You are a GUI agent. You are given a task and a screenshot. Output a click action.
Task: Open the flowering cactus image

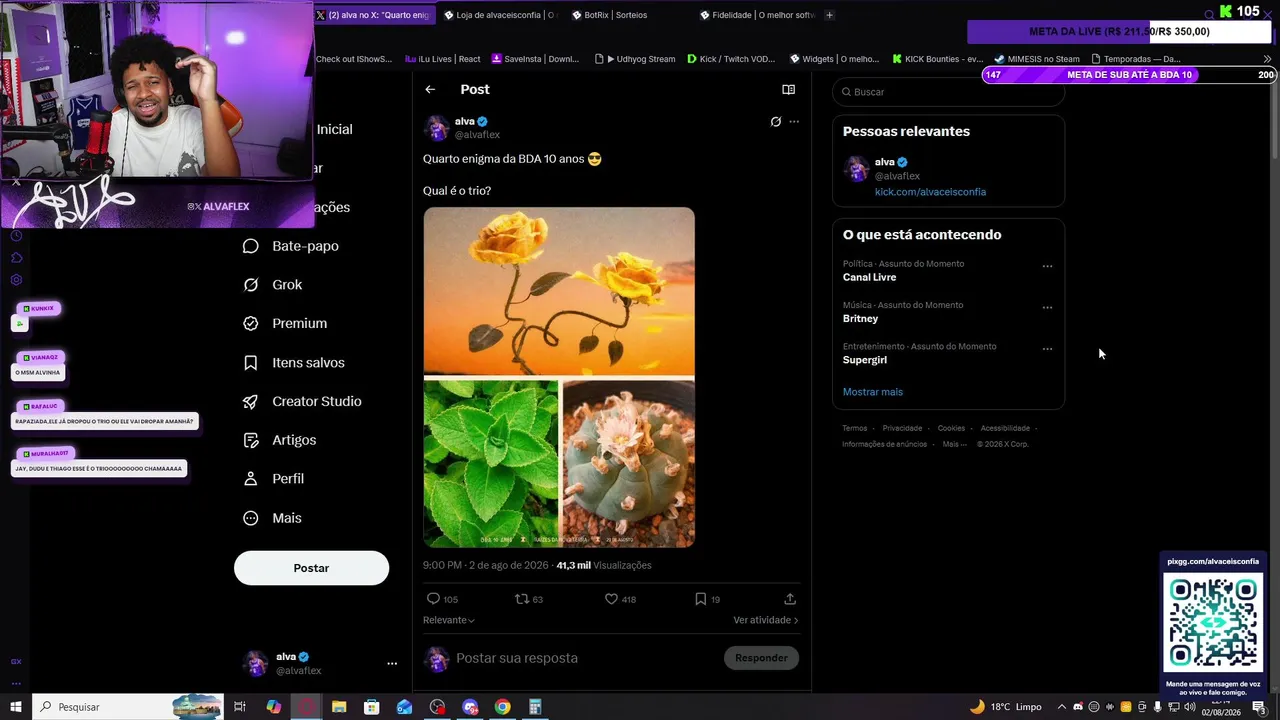tap(628, 463)
